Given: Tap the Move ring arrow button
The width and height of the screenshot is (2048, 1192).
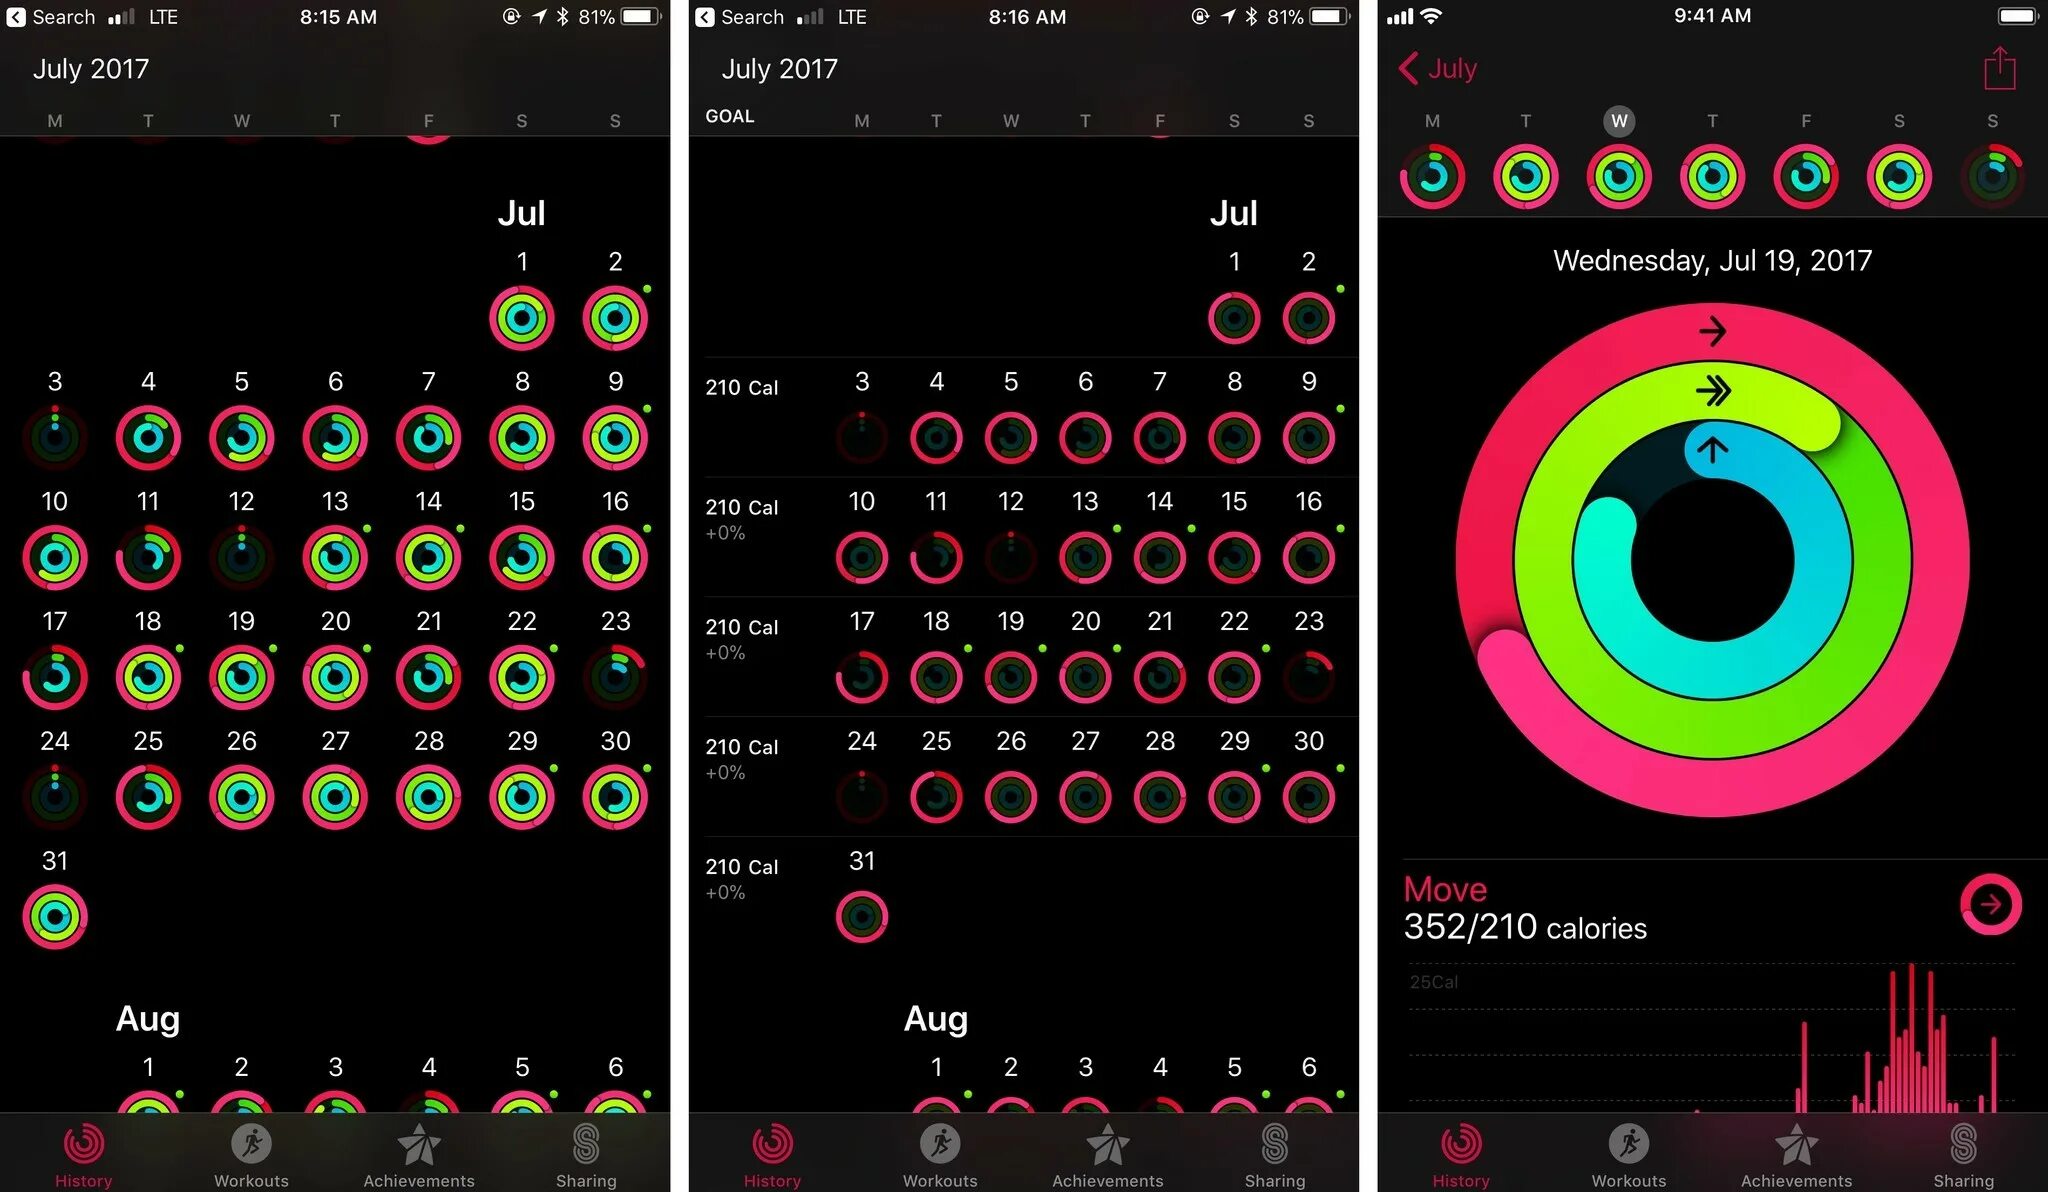Looking at the screenshot, I should (1996, 904).
